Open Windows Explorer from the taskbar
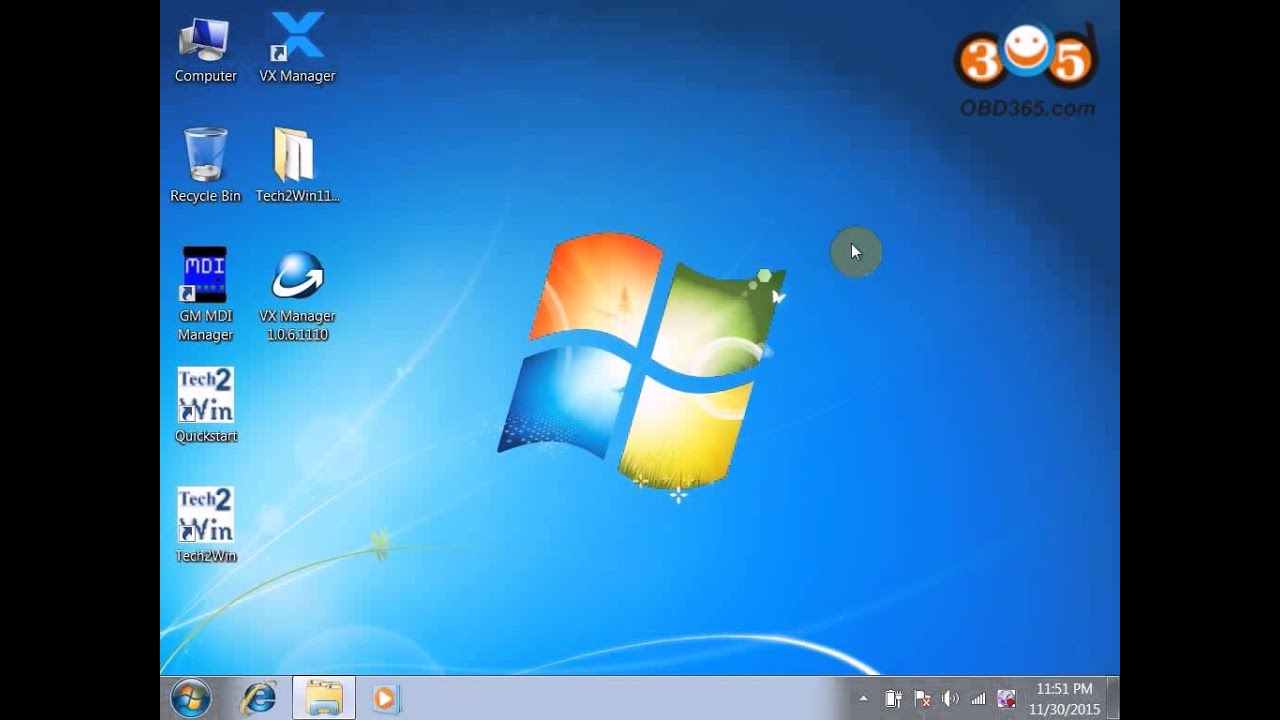 [324, 698]
